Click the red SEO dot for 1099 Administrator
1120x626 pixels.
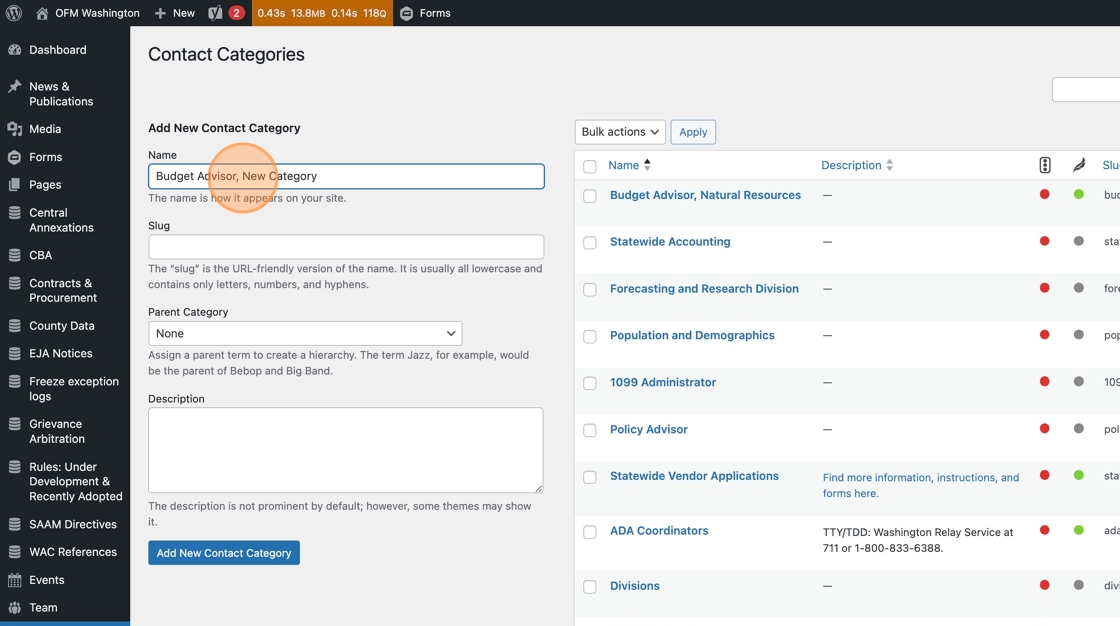(1044, 382)
